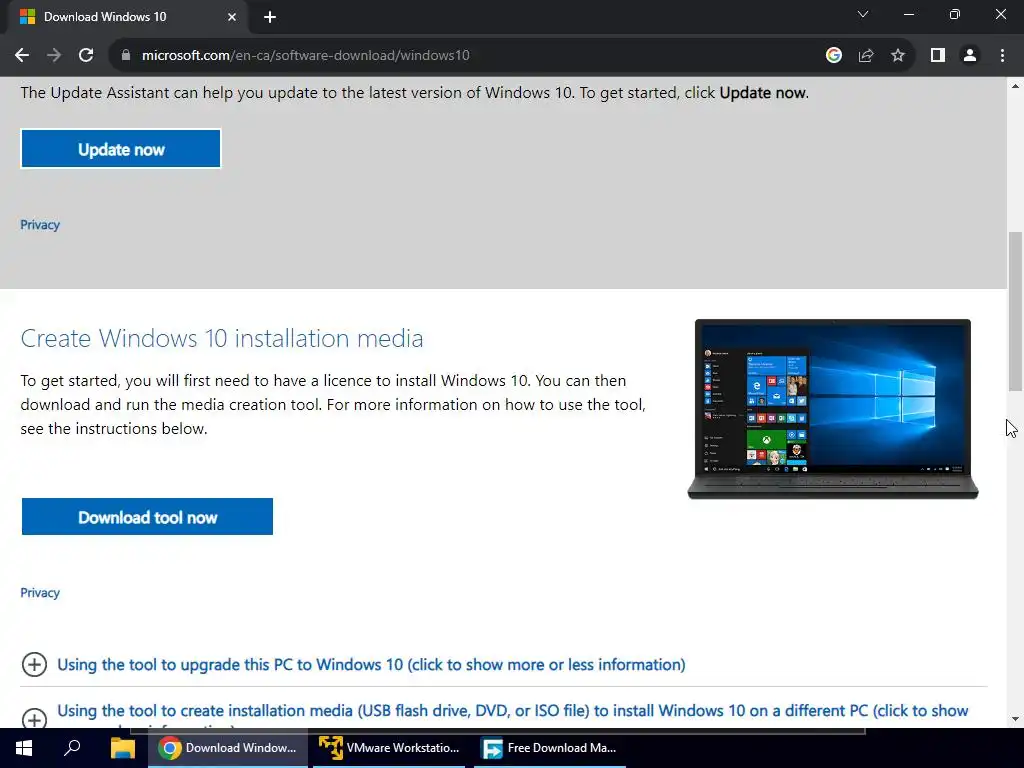This screenshot has height=768, width=1024.
Task: Open a new browser tab
Action: tap(270, 17)
